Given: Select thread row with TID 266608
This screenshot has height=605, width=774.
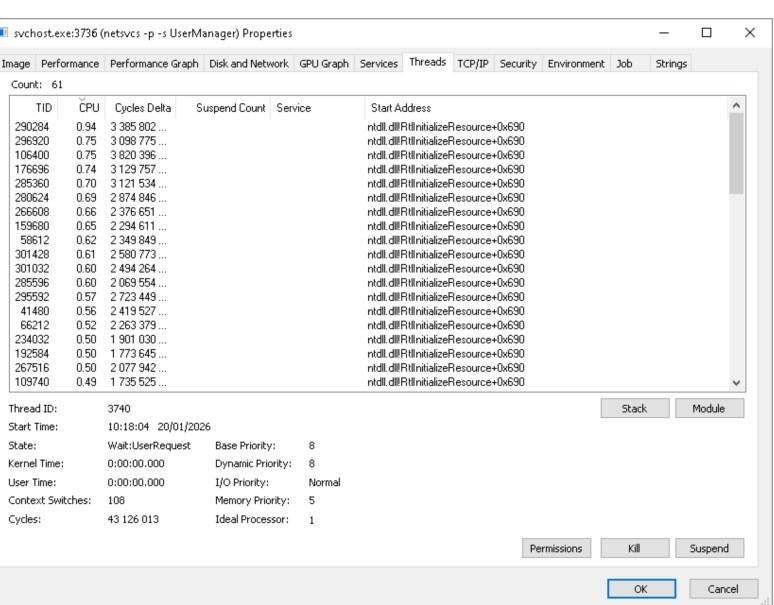Looking at the screenshot, I should coord(368,212).
